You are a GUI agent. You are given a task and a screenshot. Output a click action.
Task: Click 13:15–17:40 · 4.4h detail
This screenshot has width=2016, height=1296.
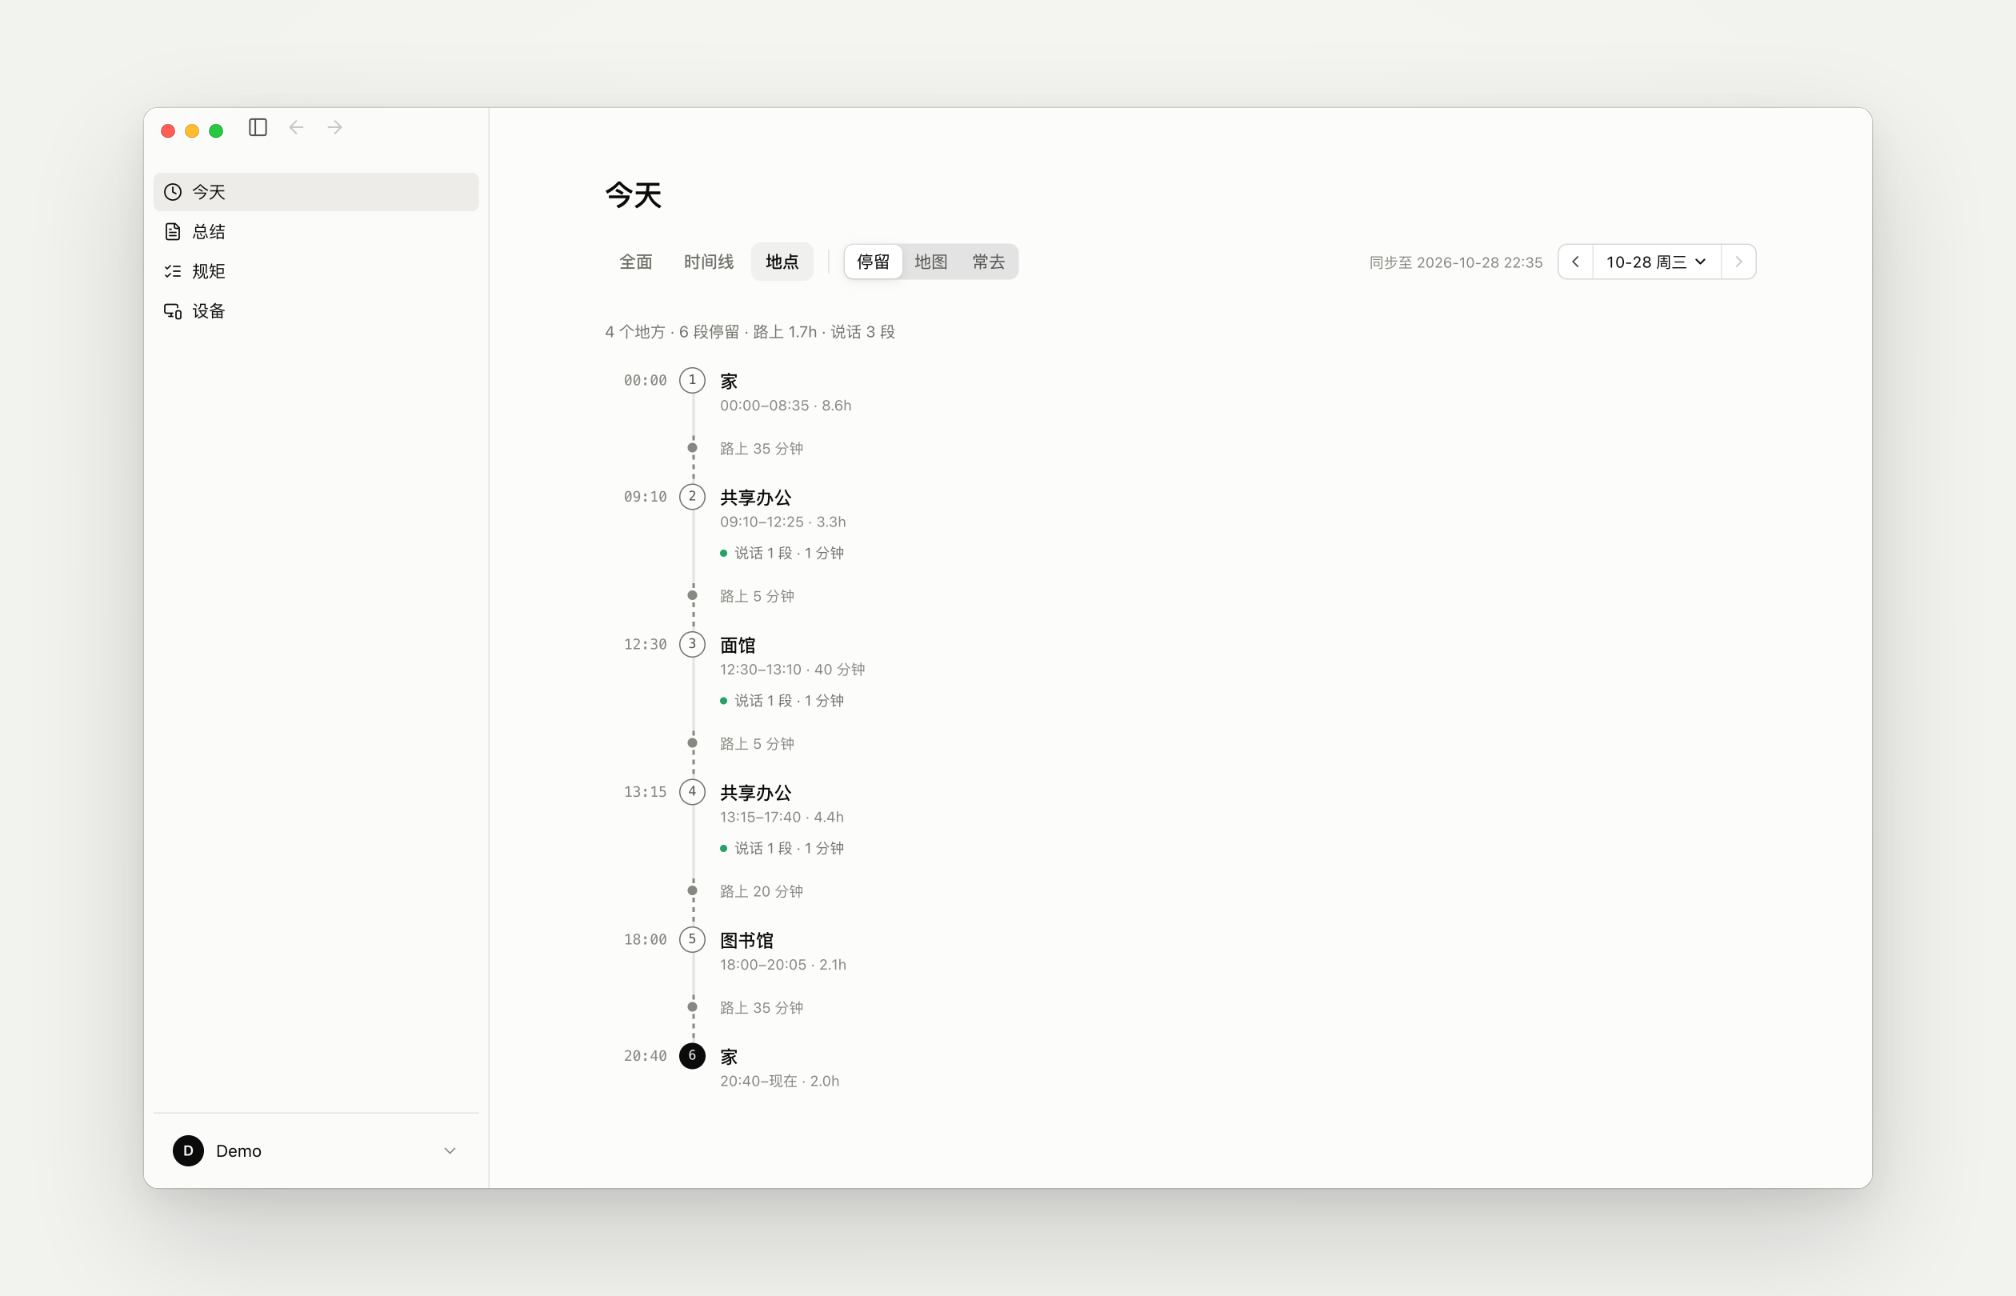(x=782, y=817)
